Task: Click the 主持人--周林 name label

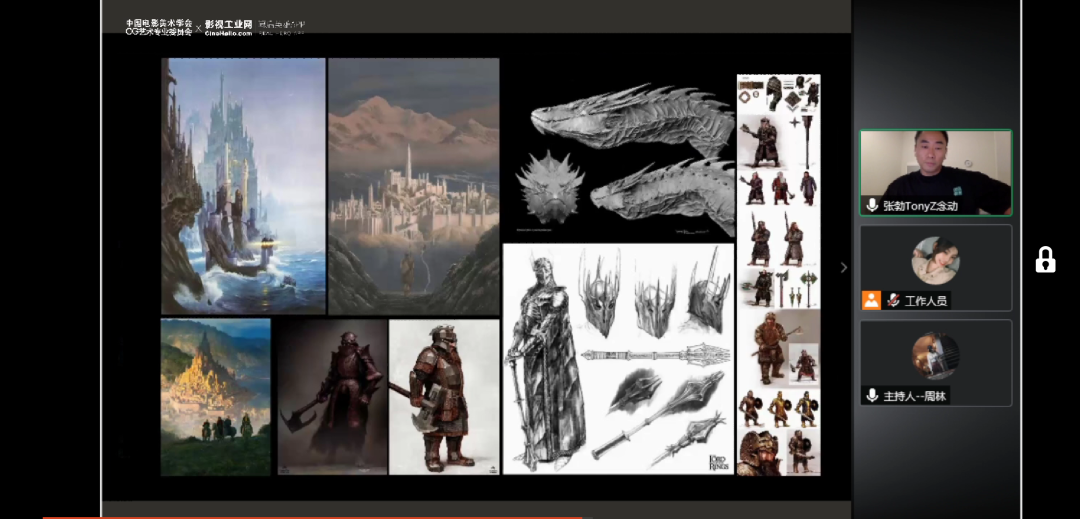Action: (x=915, y=396)
